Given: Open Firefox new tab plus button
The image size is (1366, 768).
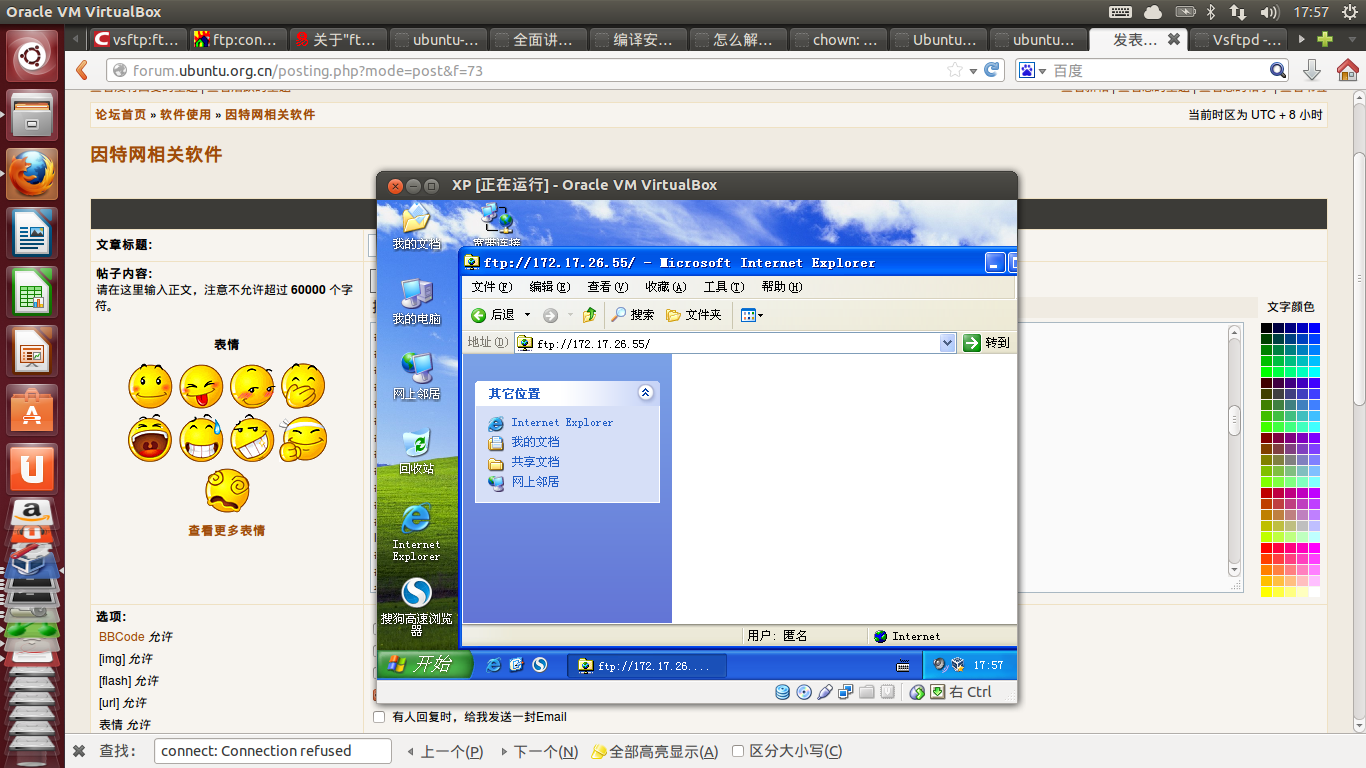Looking at the screenshot, I should click(1325, 40).
